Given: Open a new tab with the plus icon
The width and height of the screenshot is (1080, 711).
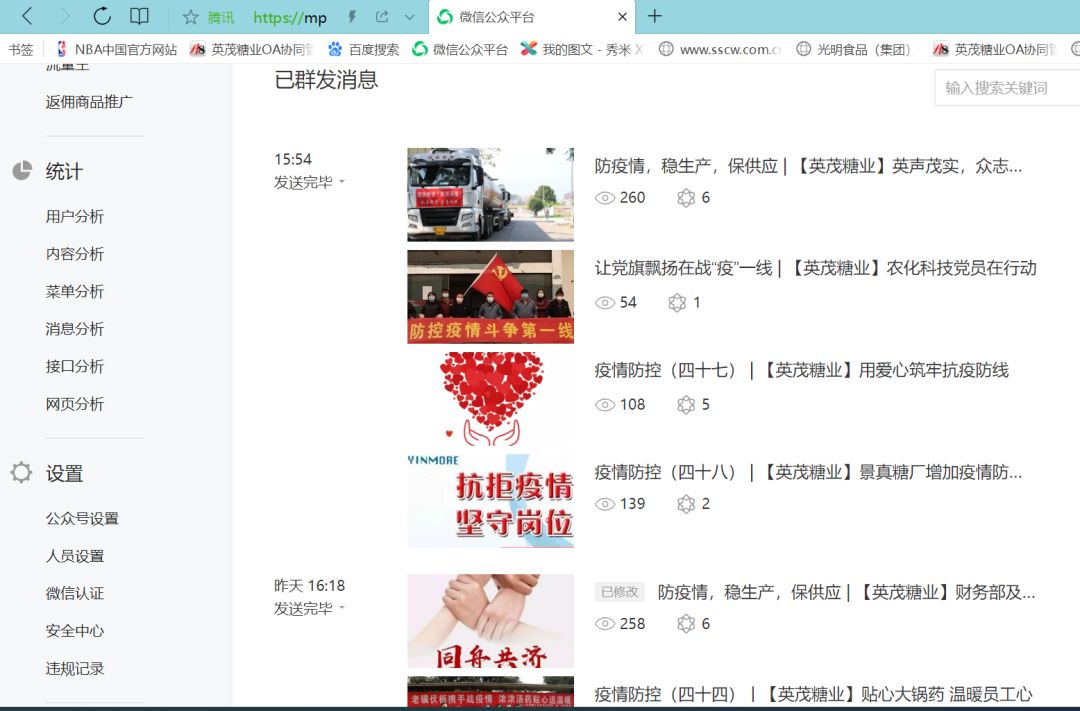Looking at the screenshot, I should 655,16.
